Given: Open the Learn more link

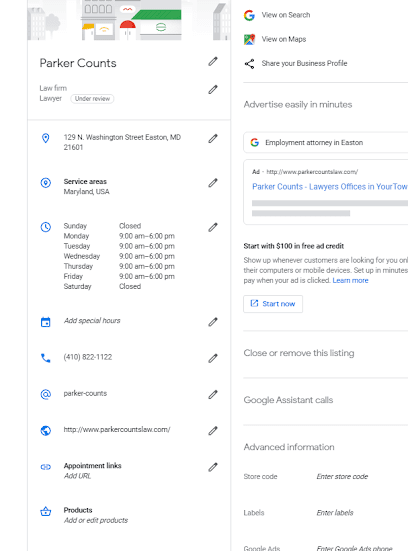Looking at the screenshot, I should (x=350, y=280).
